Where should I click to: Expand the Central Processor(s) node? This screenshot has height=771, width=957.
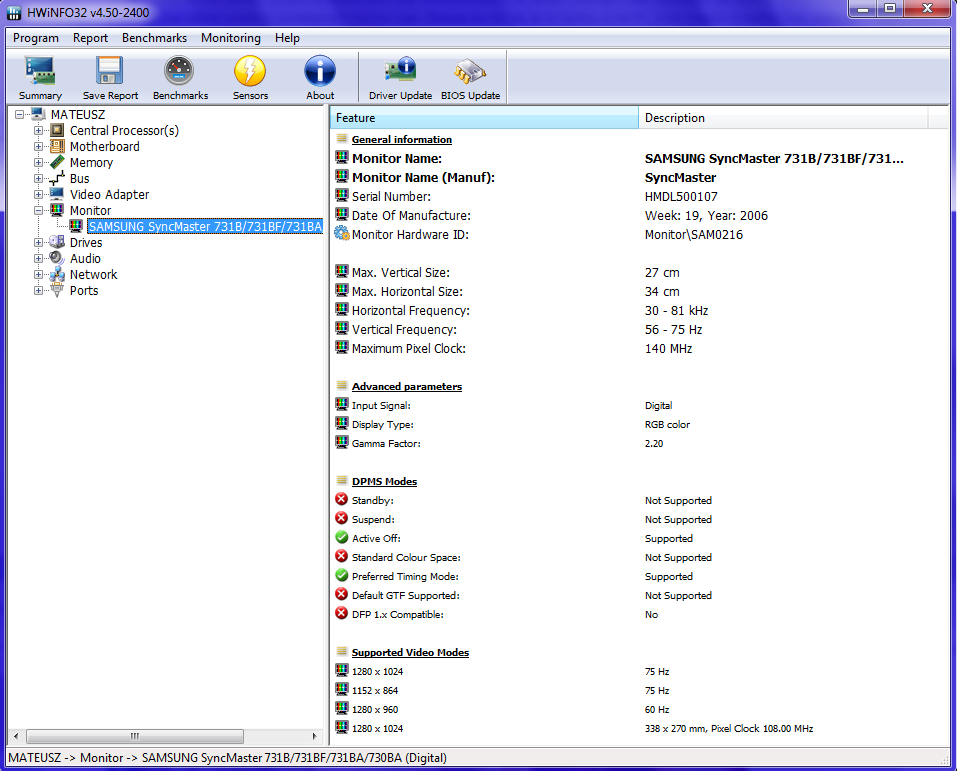click(x=38, y=130)
